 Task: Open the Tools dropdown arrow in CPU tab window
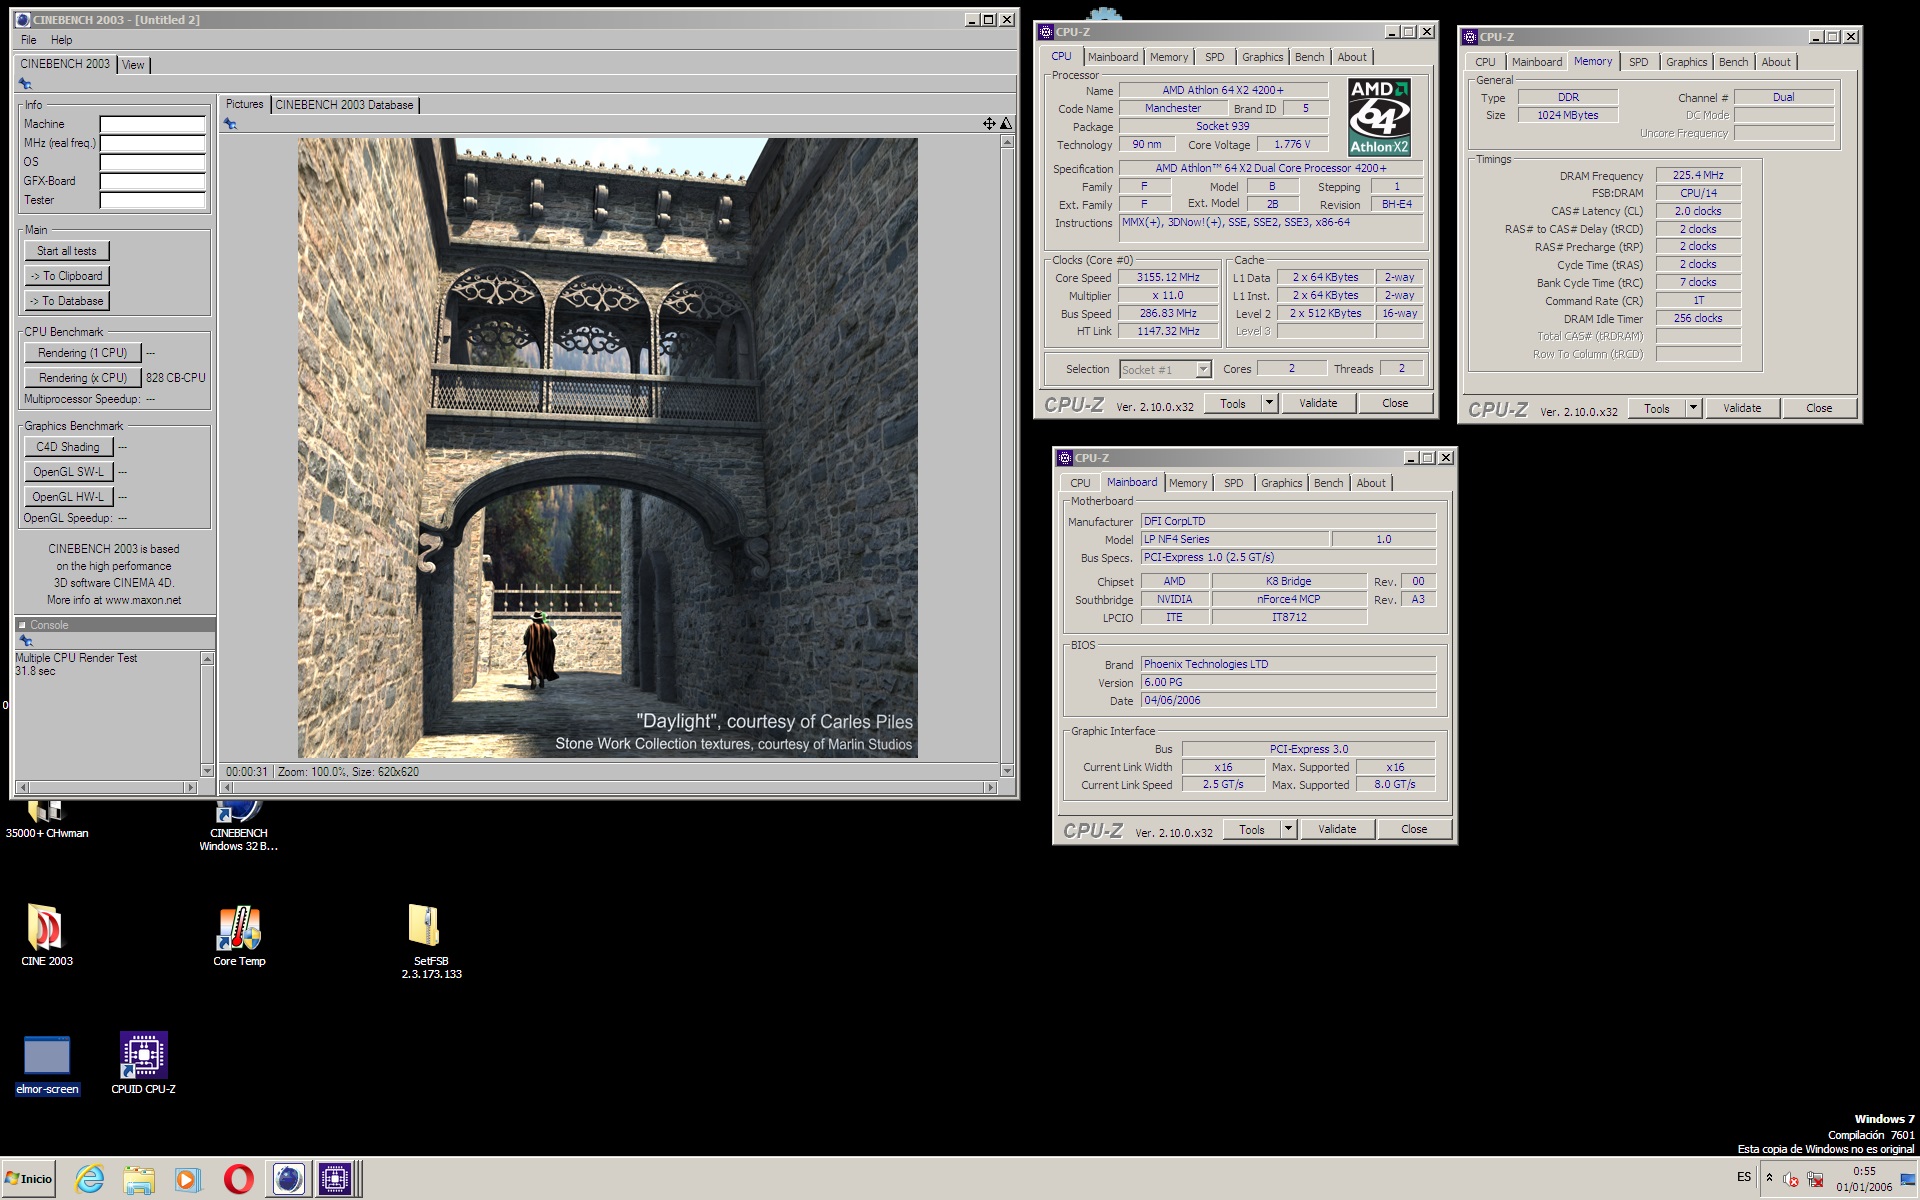1269,403
